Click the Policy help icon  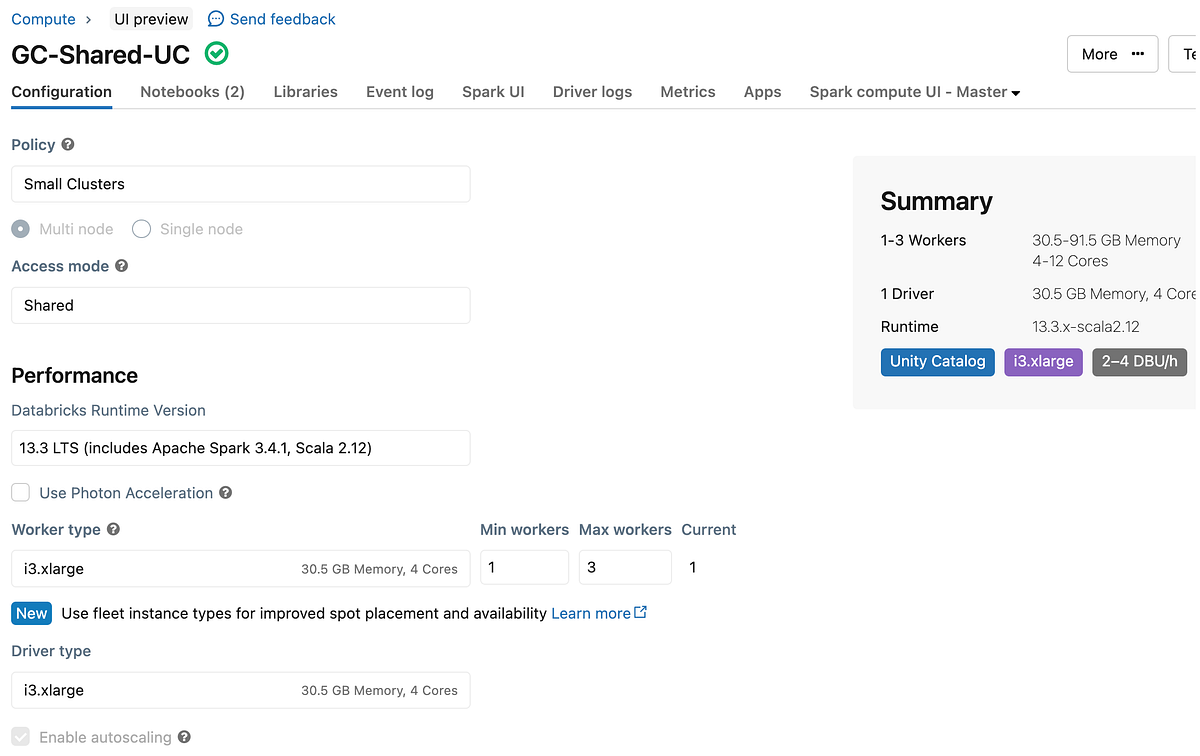(x=66, y=144)
